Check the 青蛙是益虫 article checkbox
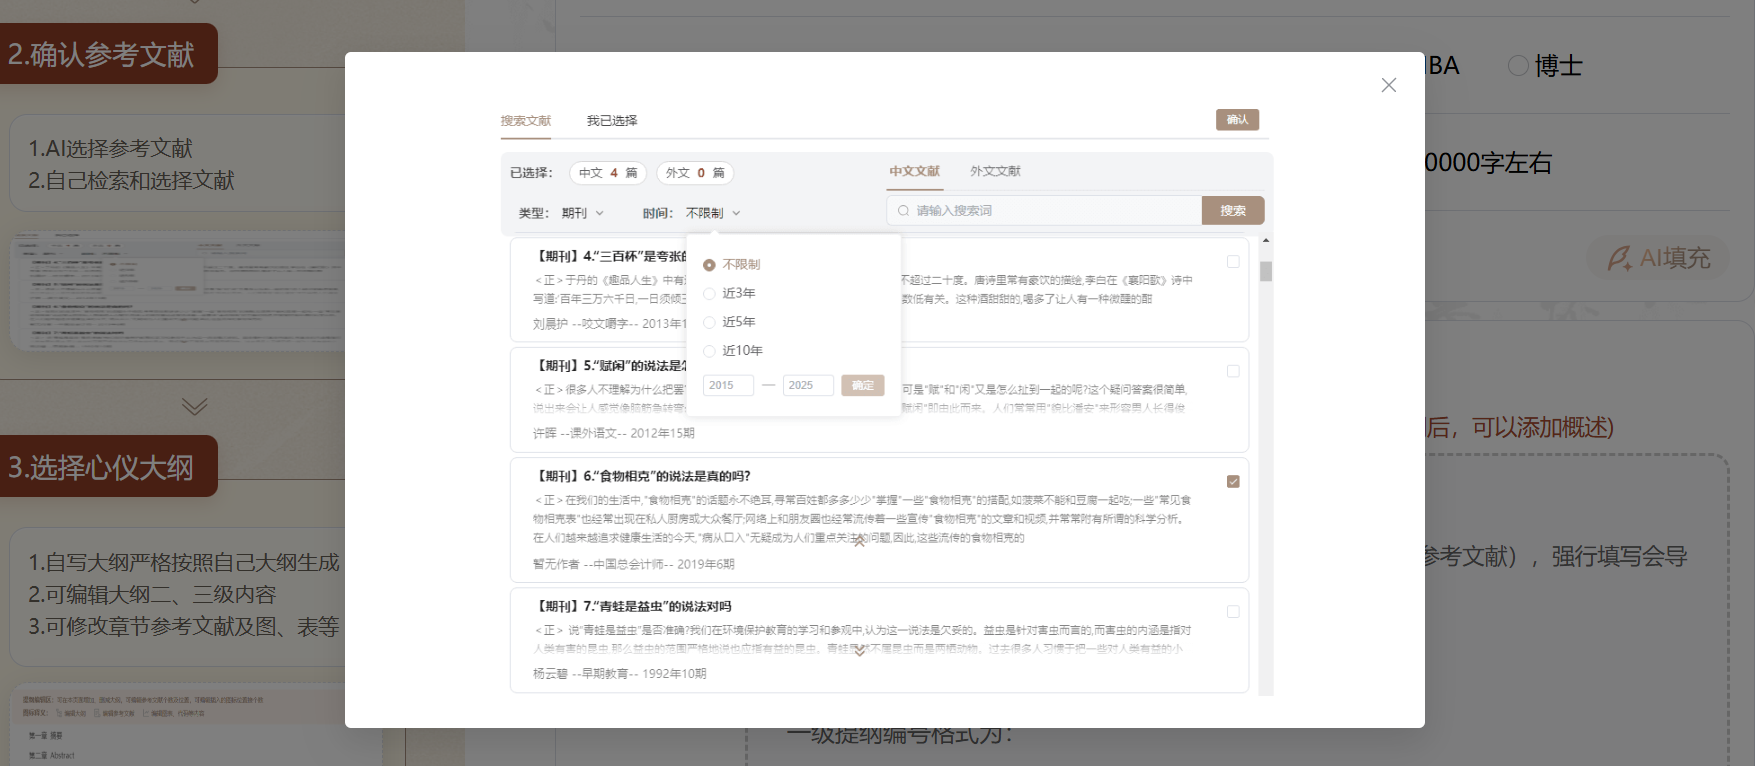1755x766 pixels. [x=1233, y=611]
